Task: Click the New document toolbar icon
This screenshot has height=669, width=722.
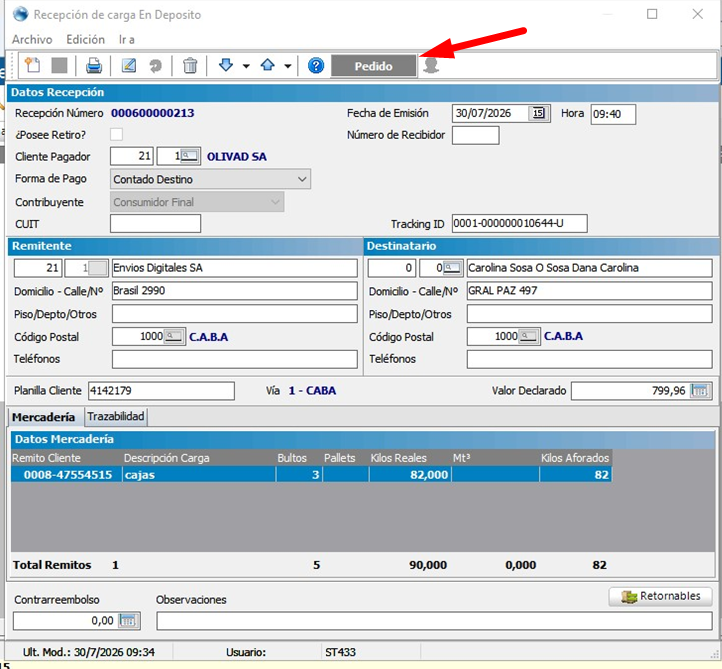Action: coord(32,65)
